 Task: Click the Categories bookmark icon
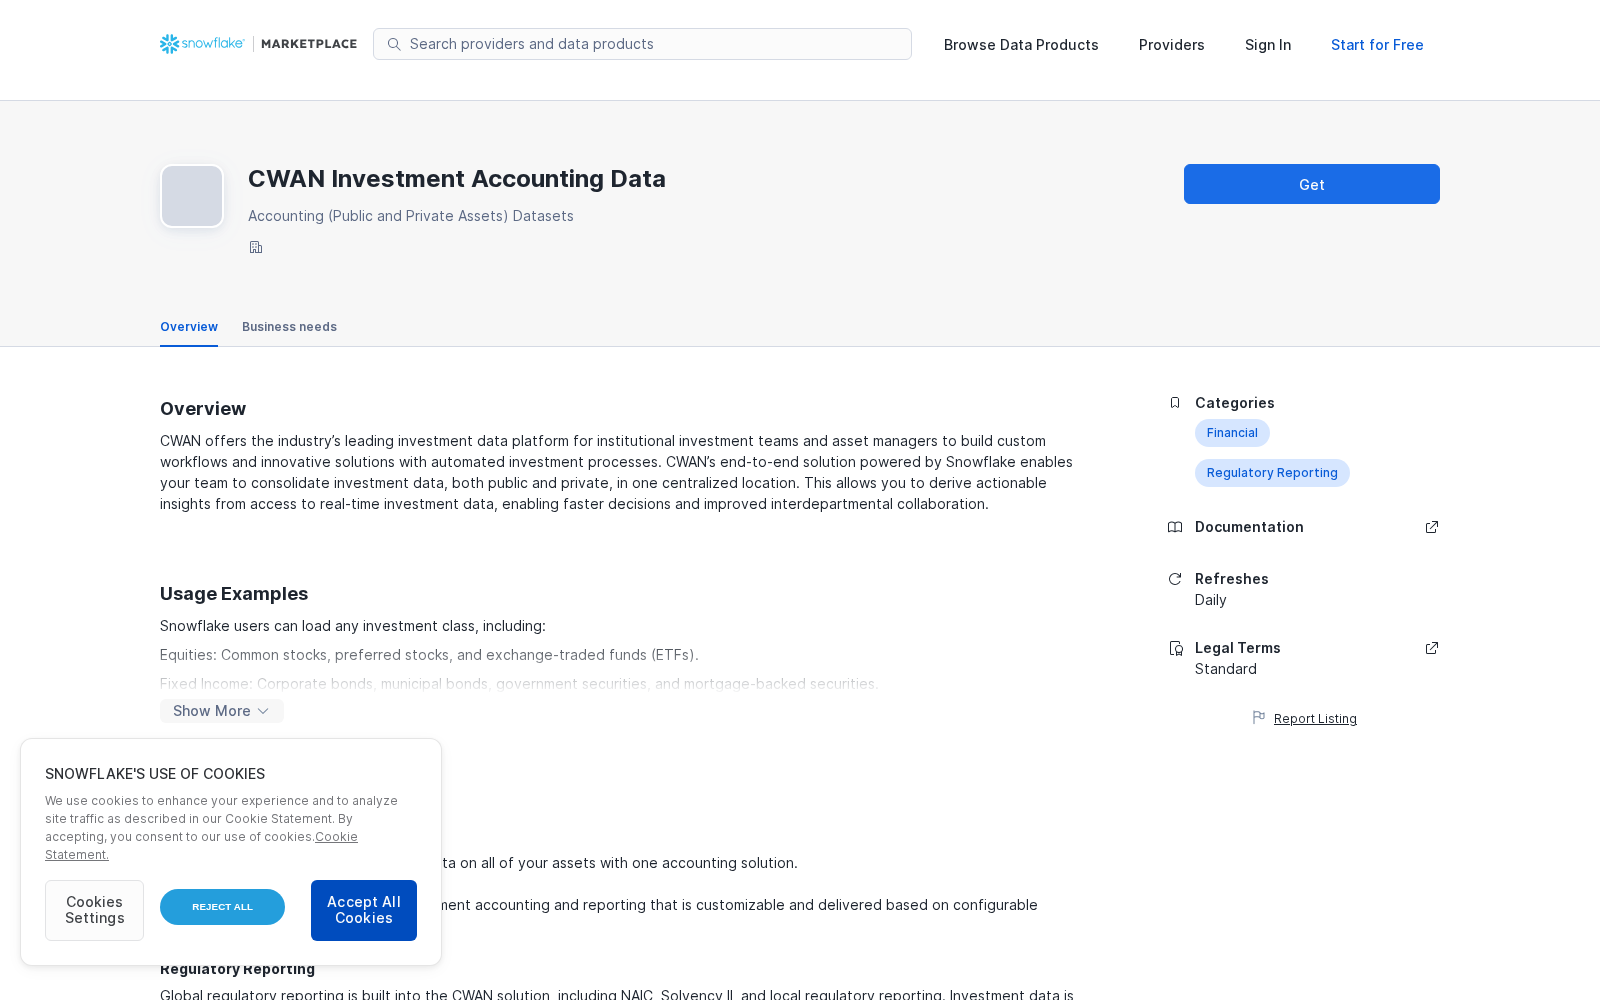click(x=1175, y=403)
